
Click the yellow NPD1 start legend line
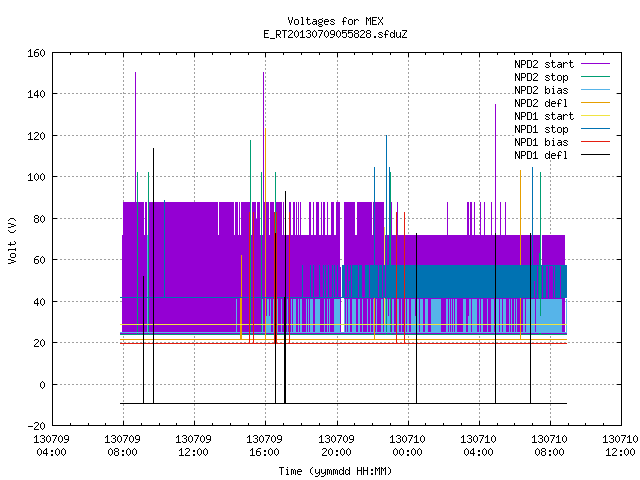pyautogui.click(x=595, y=116)
